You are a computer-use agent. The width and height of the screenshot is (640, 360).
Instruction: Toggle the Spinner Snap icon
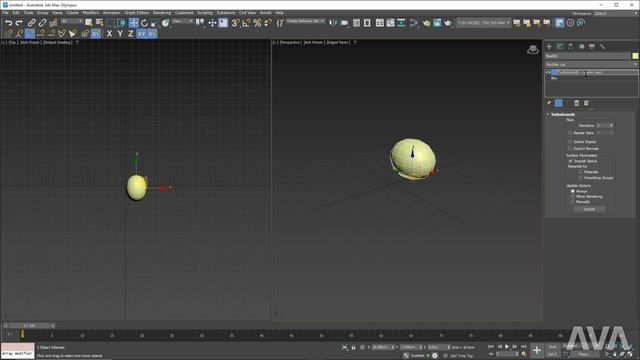pos(268,23)
